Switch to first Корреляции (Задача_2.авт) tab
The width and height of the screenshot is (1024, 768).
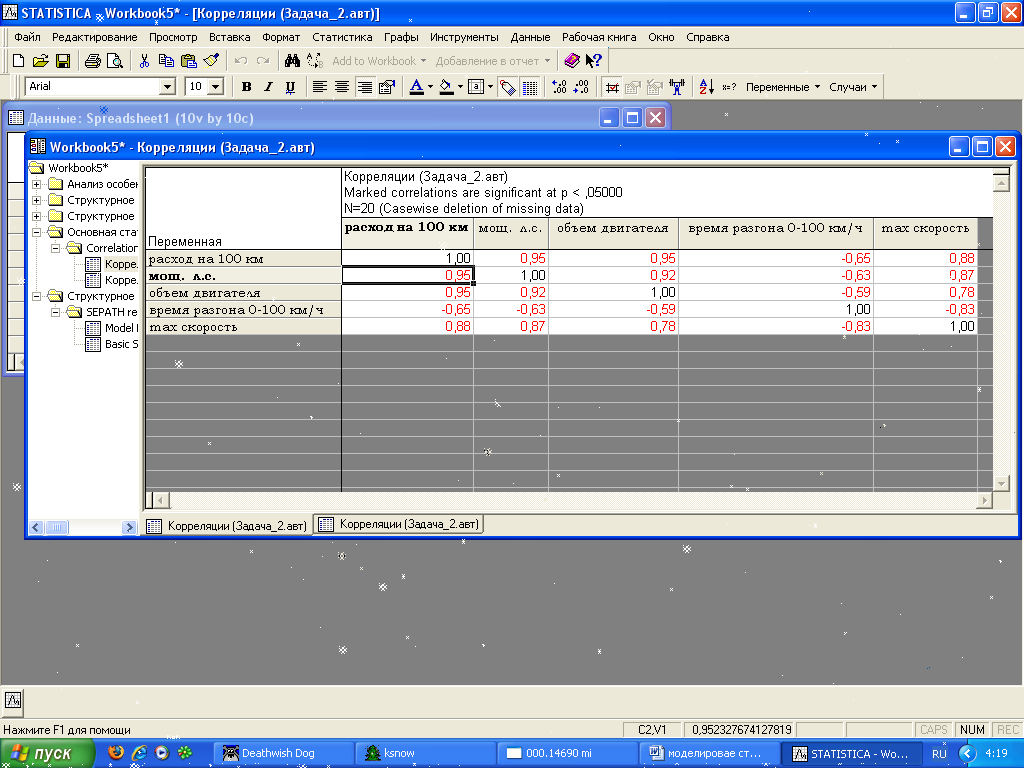coord(227,526)
